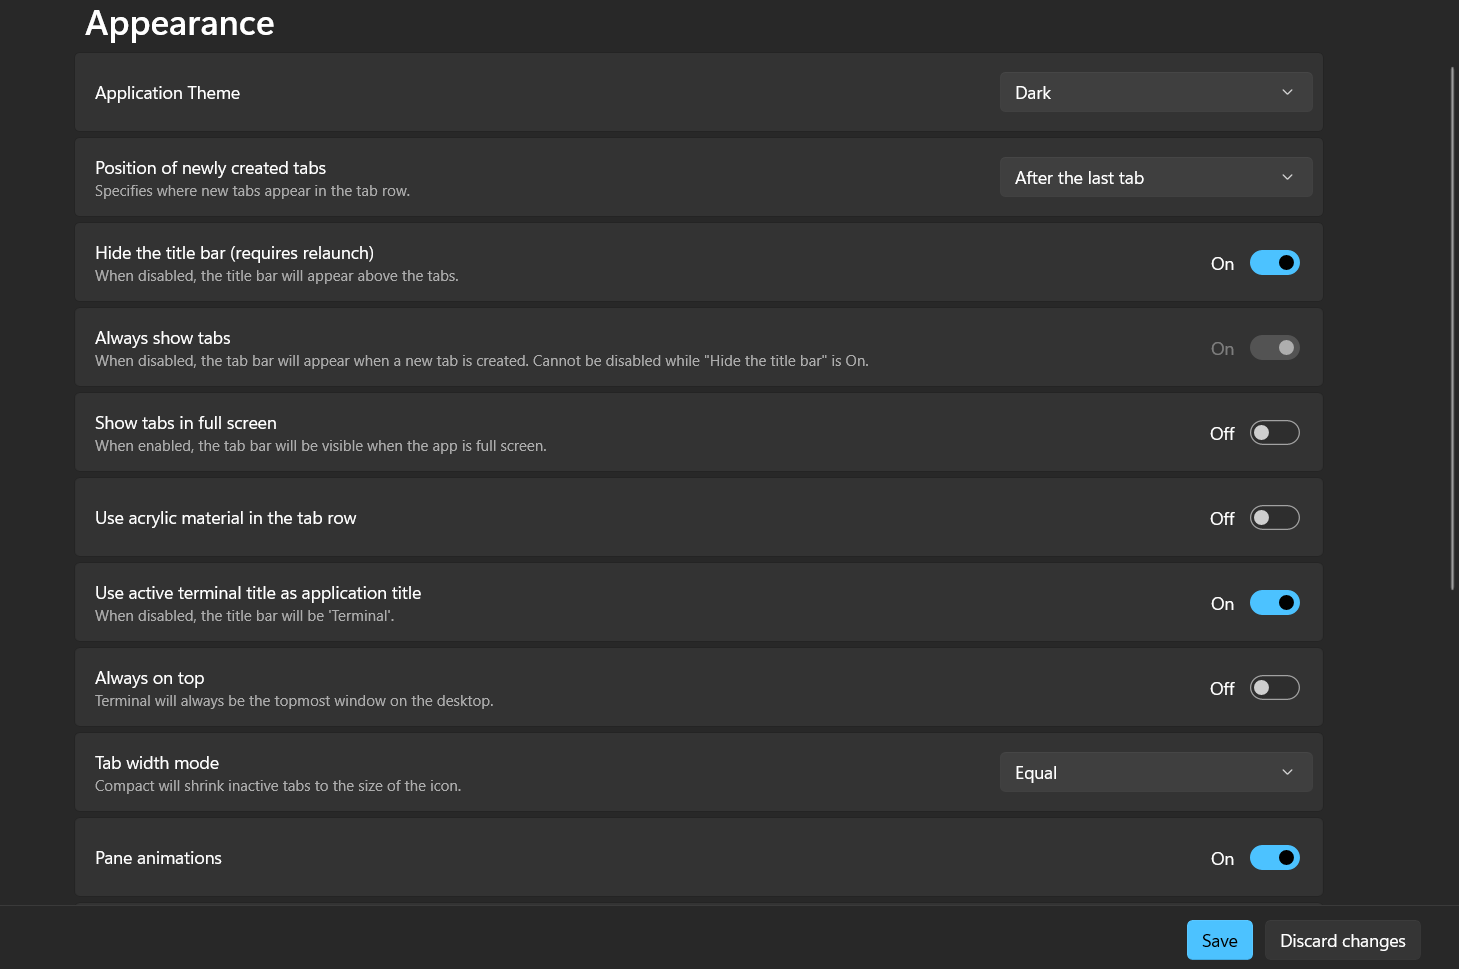Viewport: 1459px width, 969px height.
Task: Click 'Use acrylic material in the tab row' text
Action: point(225,518)
